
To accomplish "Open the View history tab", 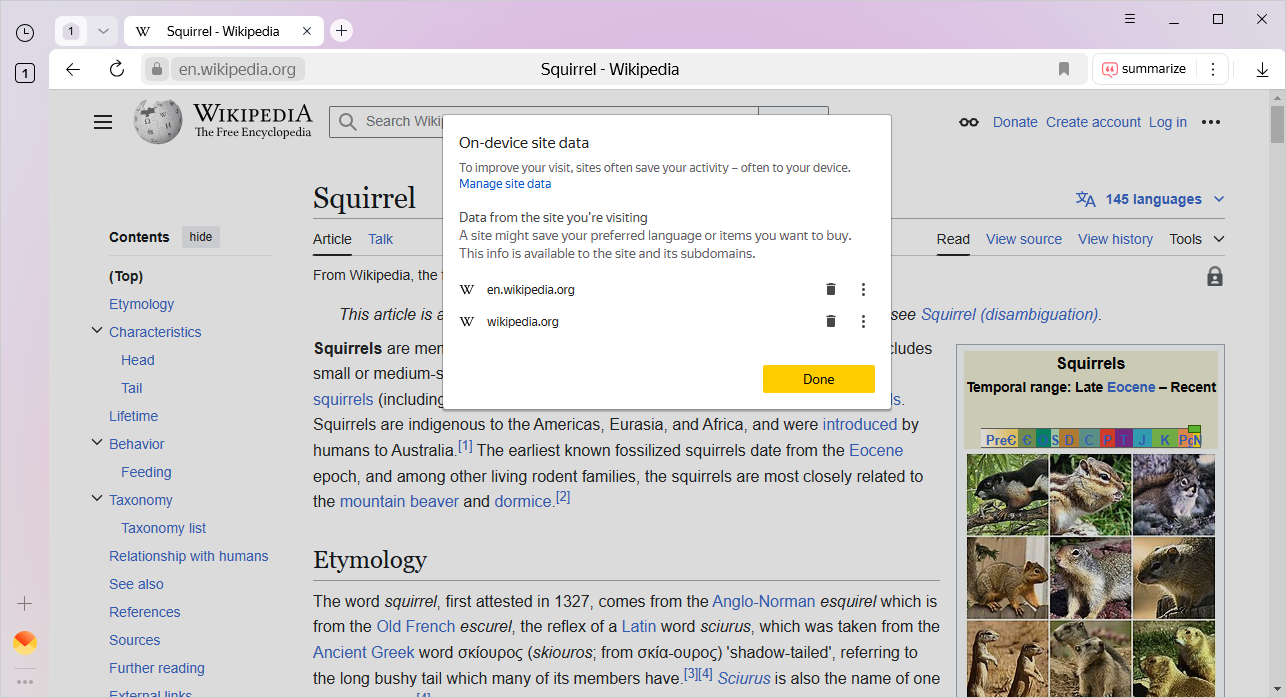I will pyautogui.click(x=1115, y=239).
